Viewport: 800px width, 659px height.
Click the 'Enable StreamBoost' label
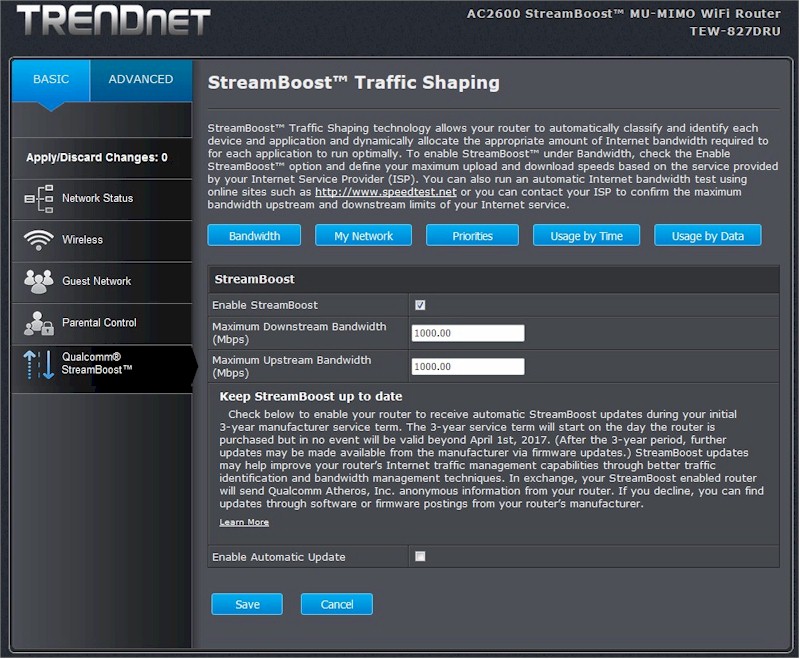click(265, 305)
